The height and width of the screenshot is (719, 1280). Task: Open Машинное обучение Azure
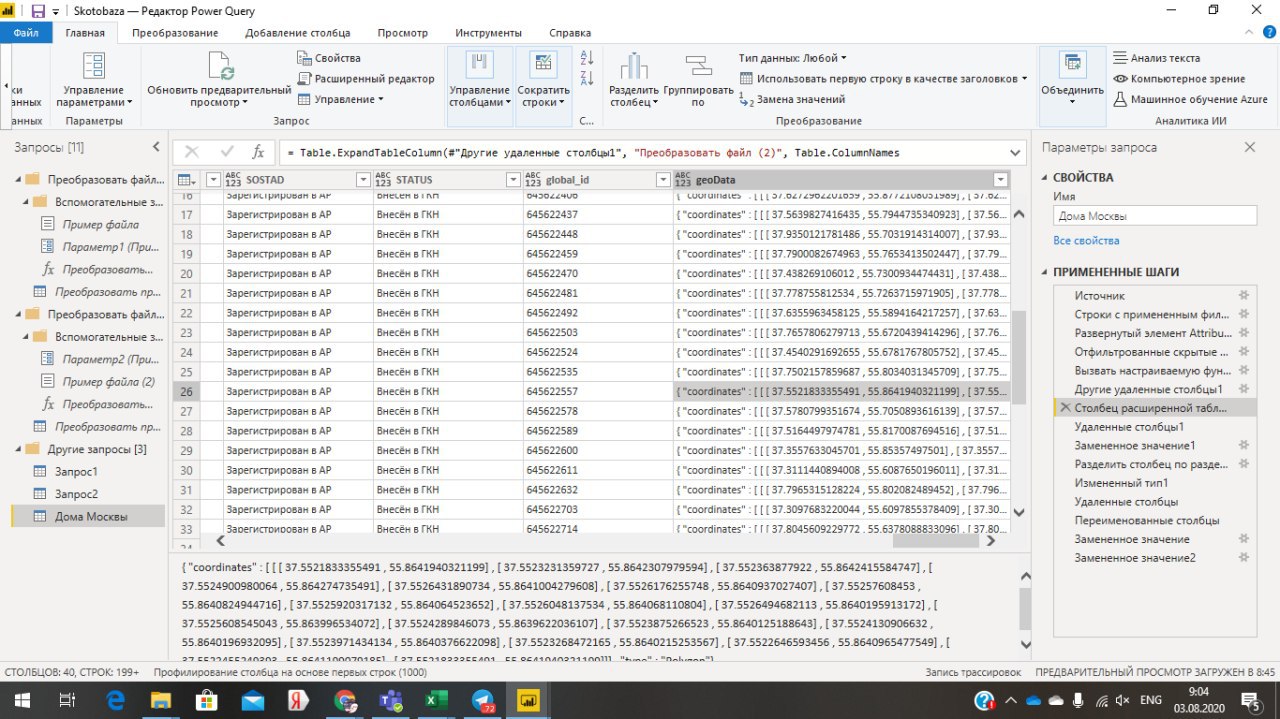point(1190,99)
